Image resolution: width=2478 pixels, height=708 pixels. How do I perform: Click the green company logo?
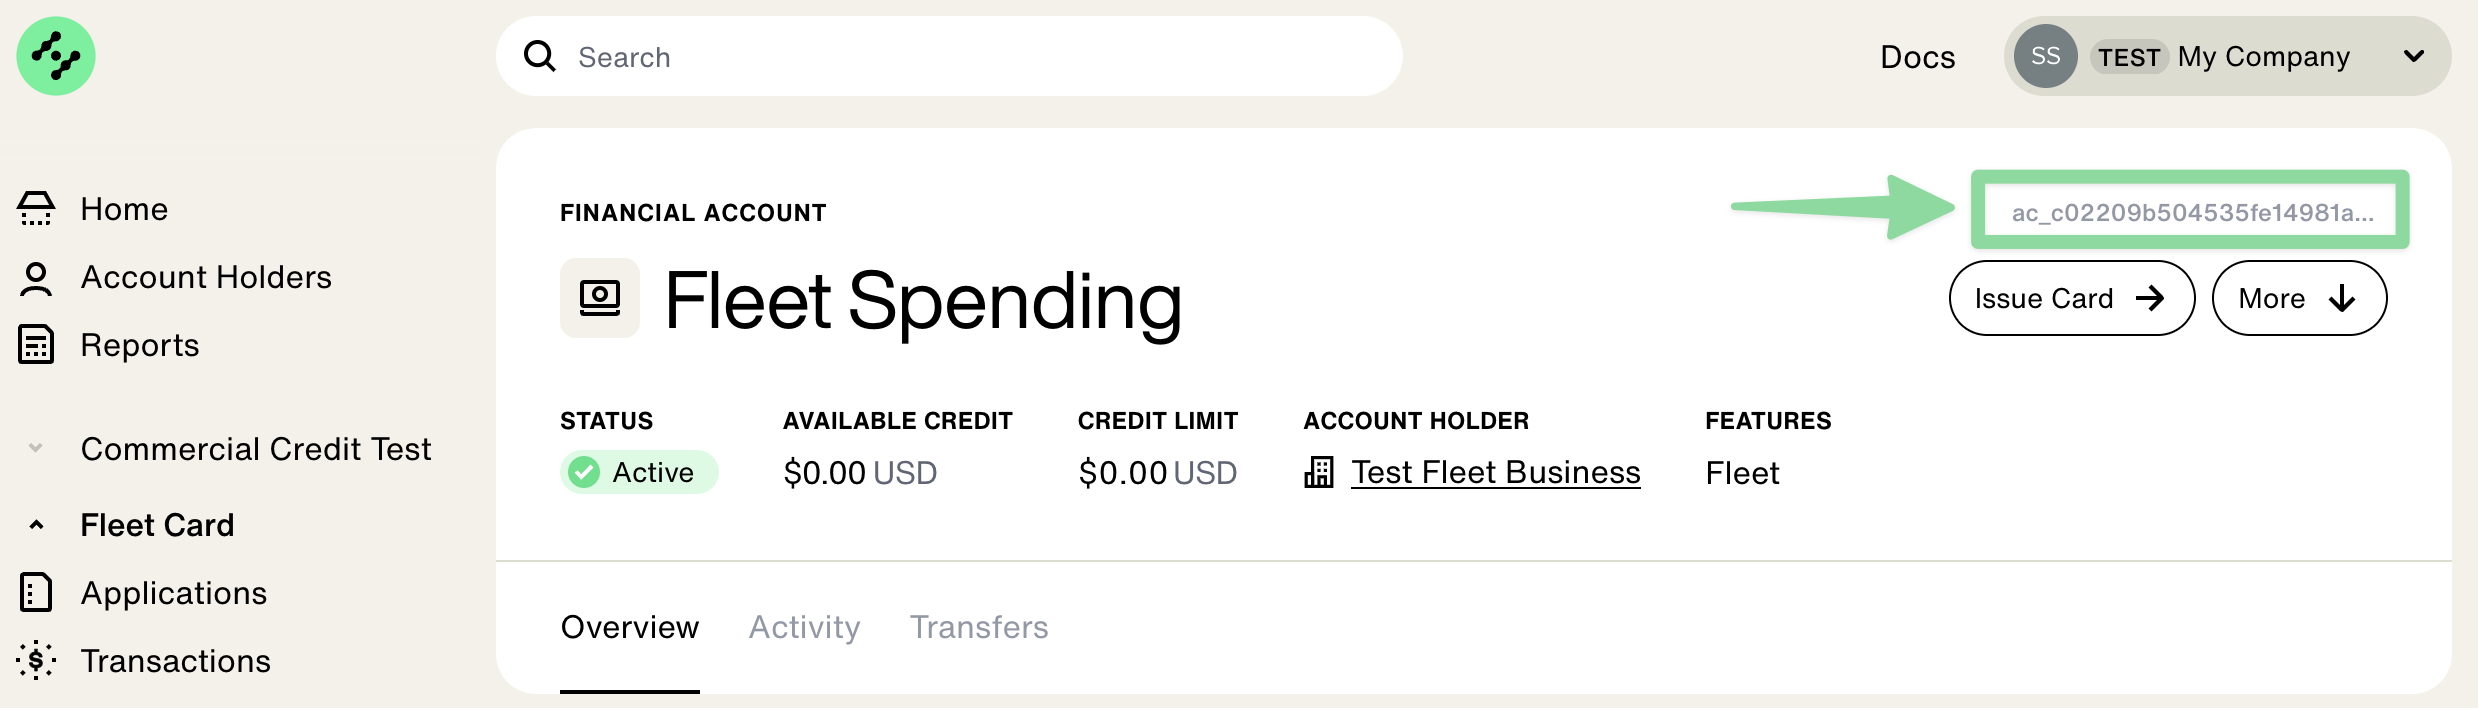[x=56, y=56]
